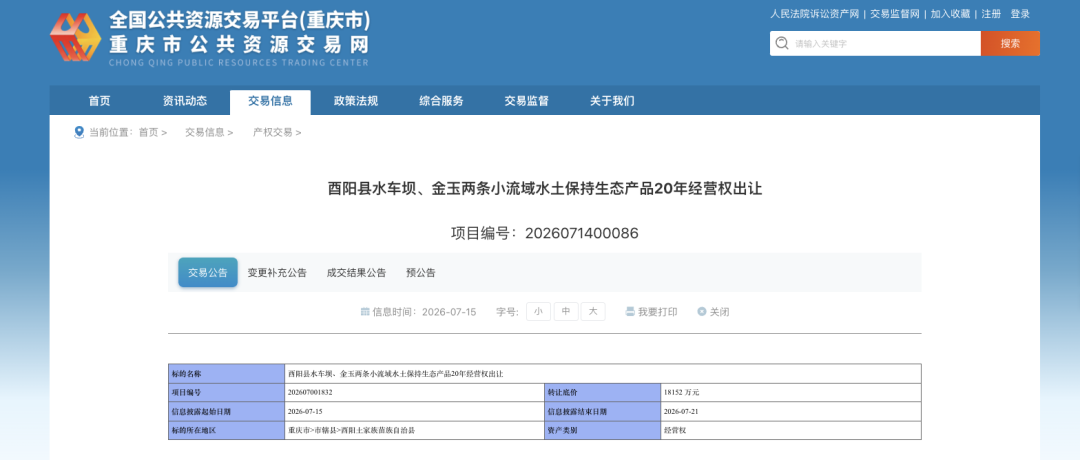
Task: Click the search magnifier icon
Action: click(x=781, y=43)
